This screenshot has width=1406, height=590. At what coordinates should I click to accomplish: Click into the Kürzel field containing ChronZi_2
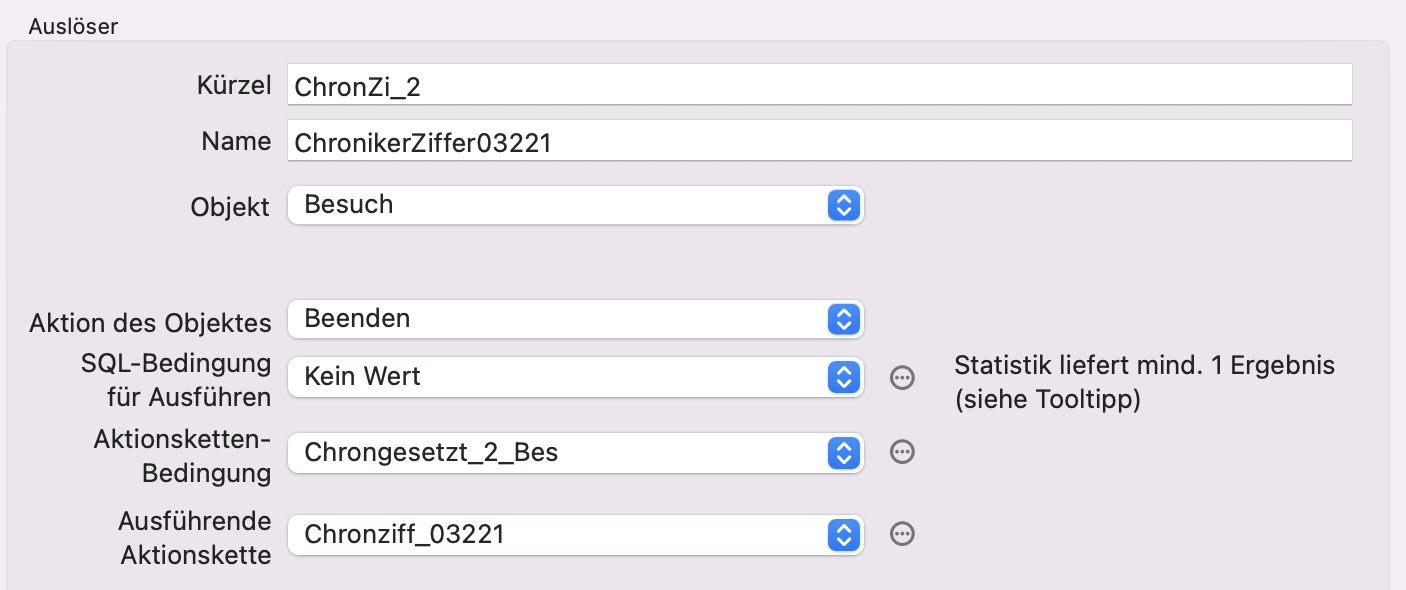click(x=820, y=85)
